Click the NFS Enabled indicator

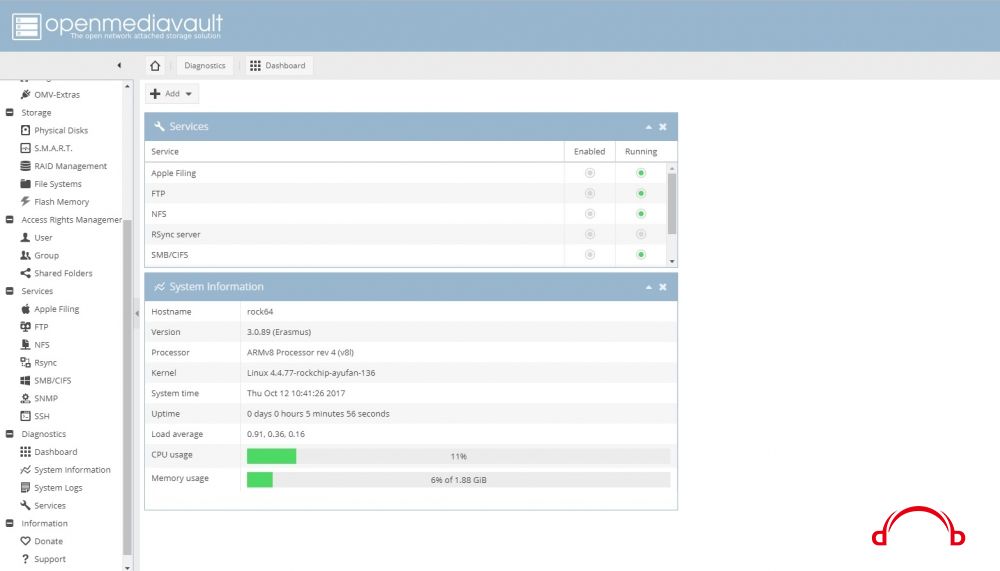click(590, 214)
